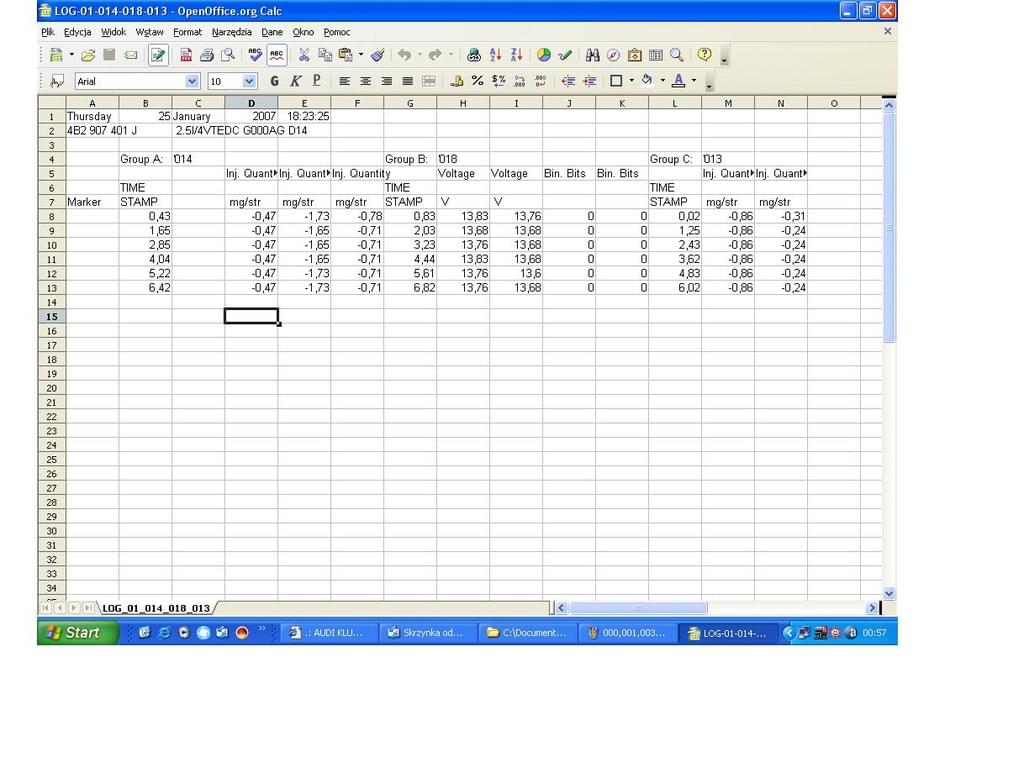The height and width of the screenshot is (757, 1024).
Task: Apply font color with A icon
Action: (x=679, y=81)
